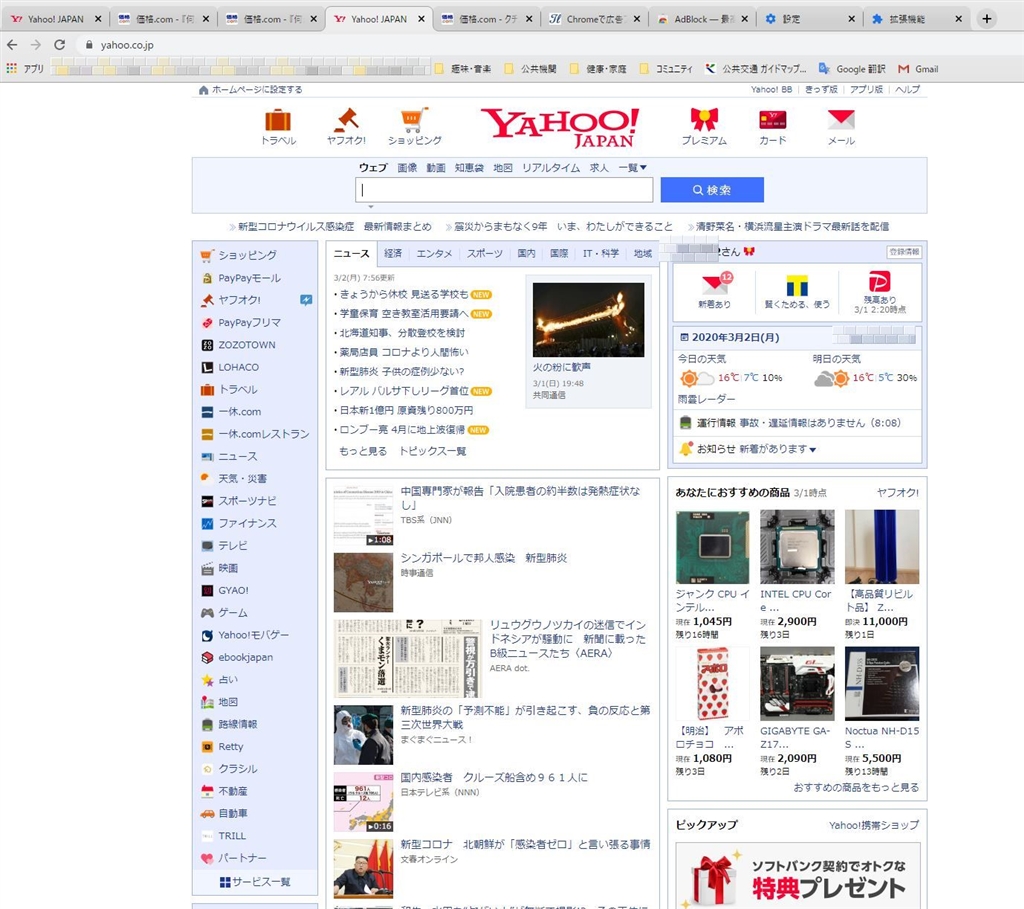This screenshot has height=909, width=1024.
Task: Click into the web search input field
Action: pyautogui.click(x=504, y=190)
